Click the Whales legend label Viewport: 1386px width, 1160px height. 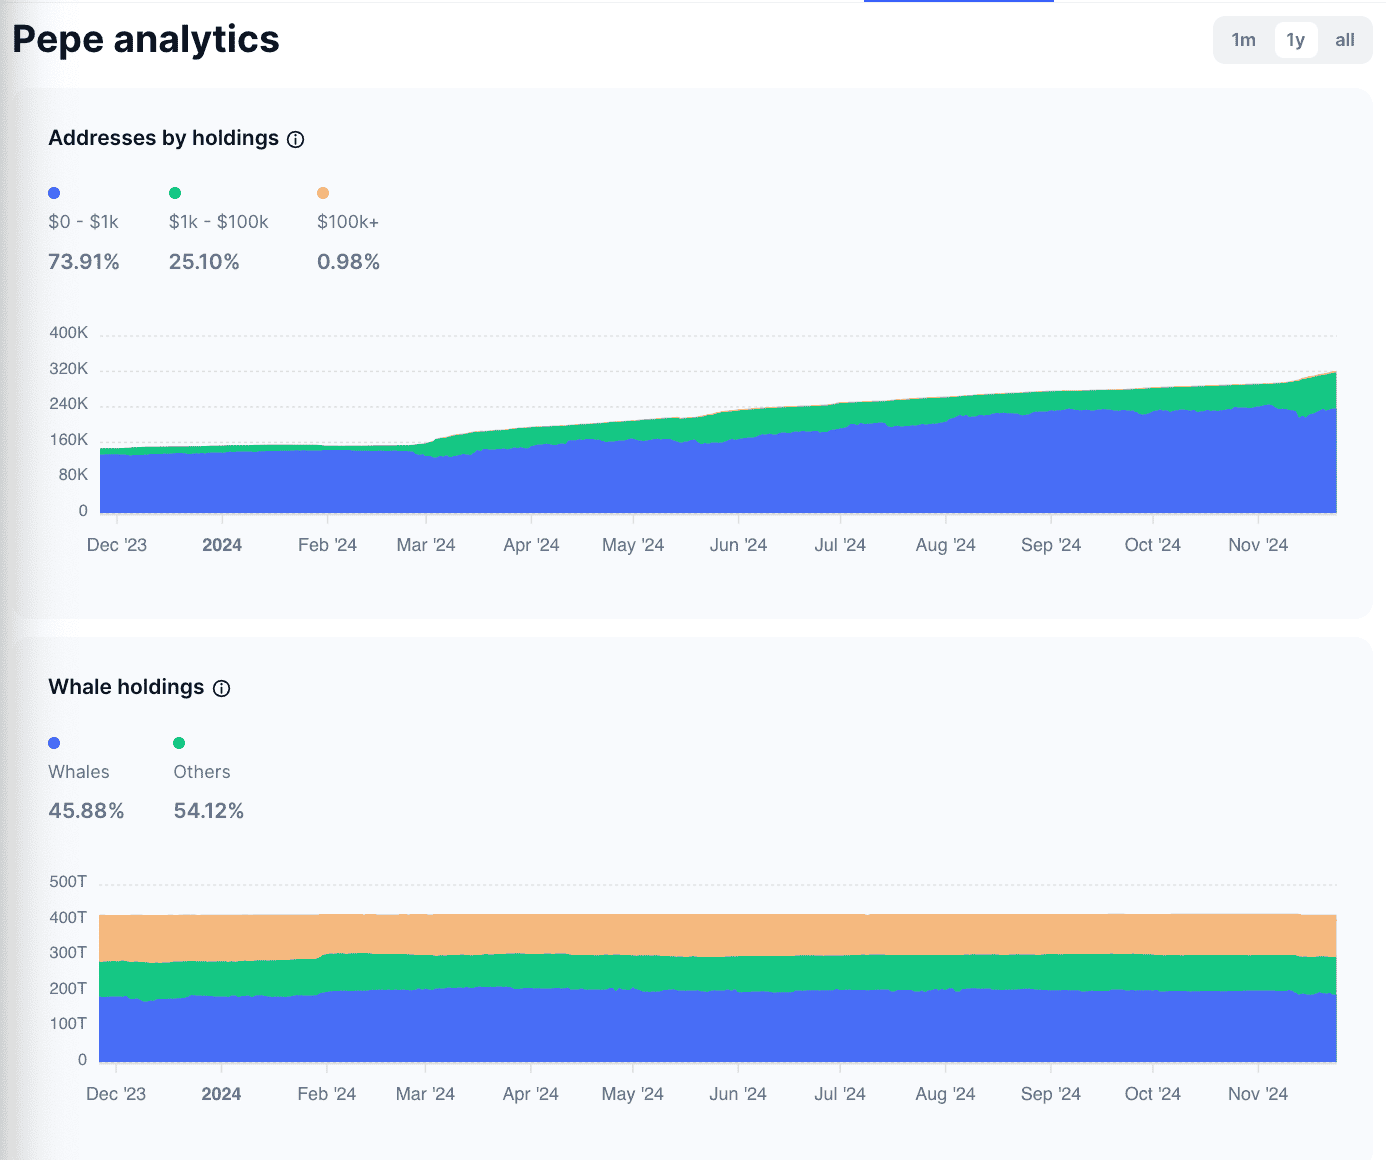click(x=79, y=772)
